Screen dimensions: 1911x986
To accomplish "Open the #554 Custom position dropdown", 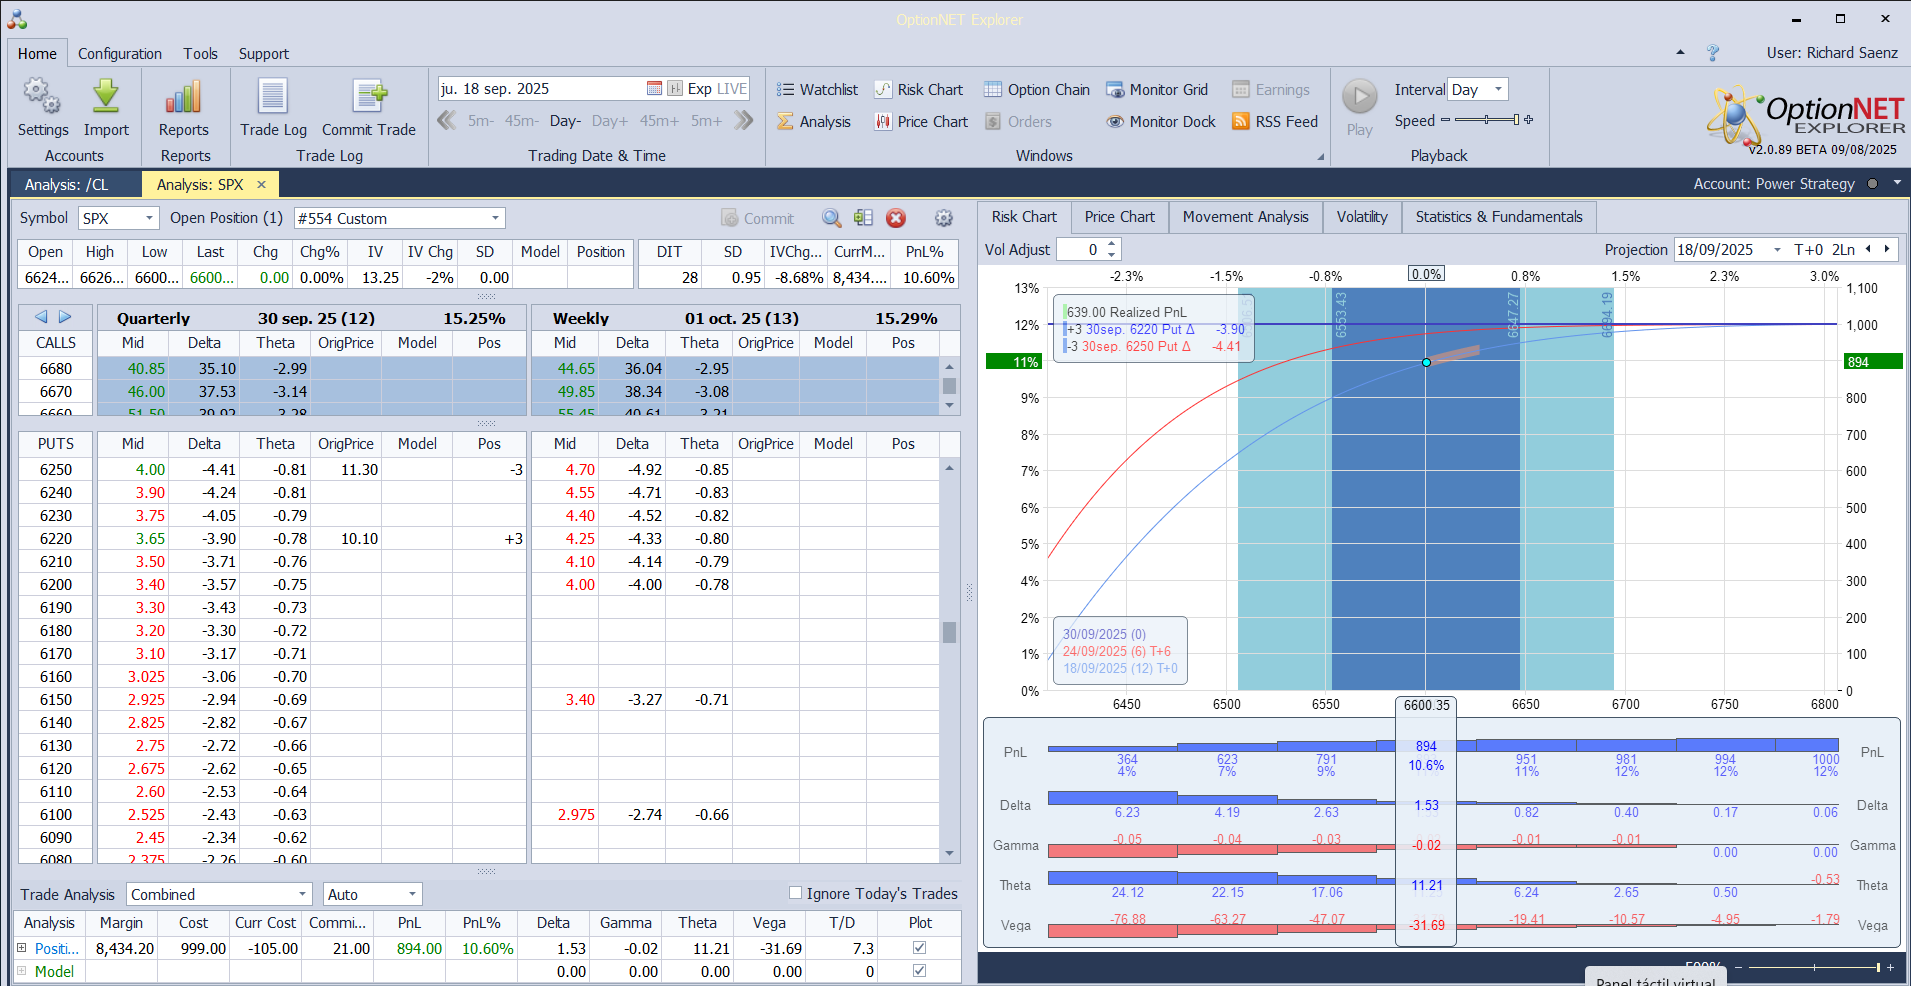I will (x=495, y=218).
